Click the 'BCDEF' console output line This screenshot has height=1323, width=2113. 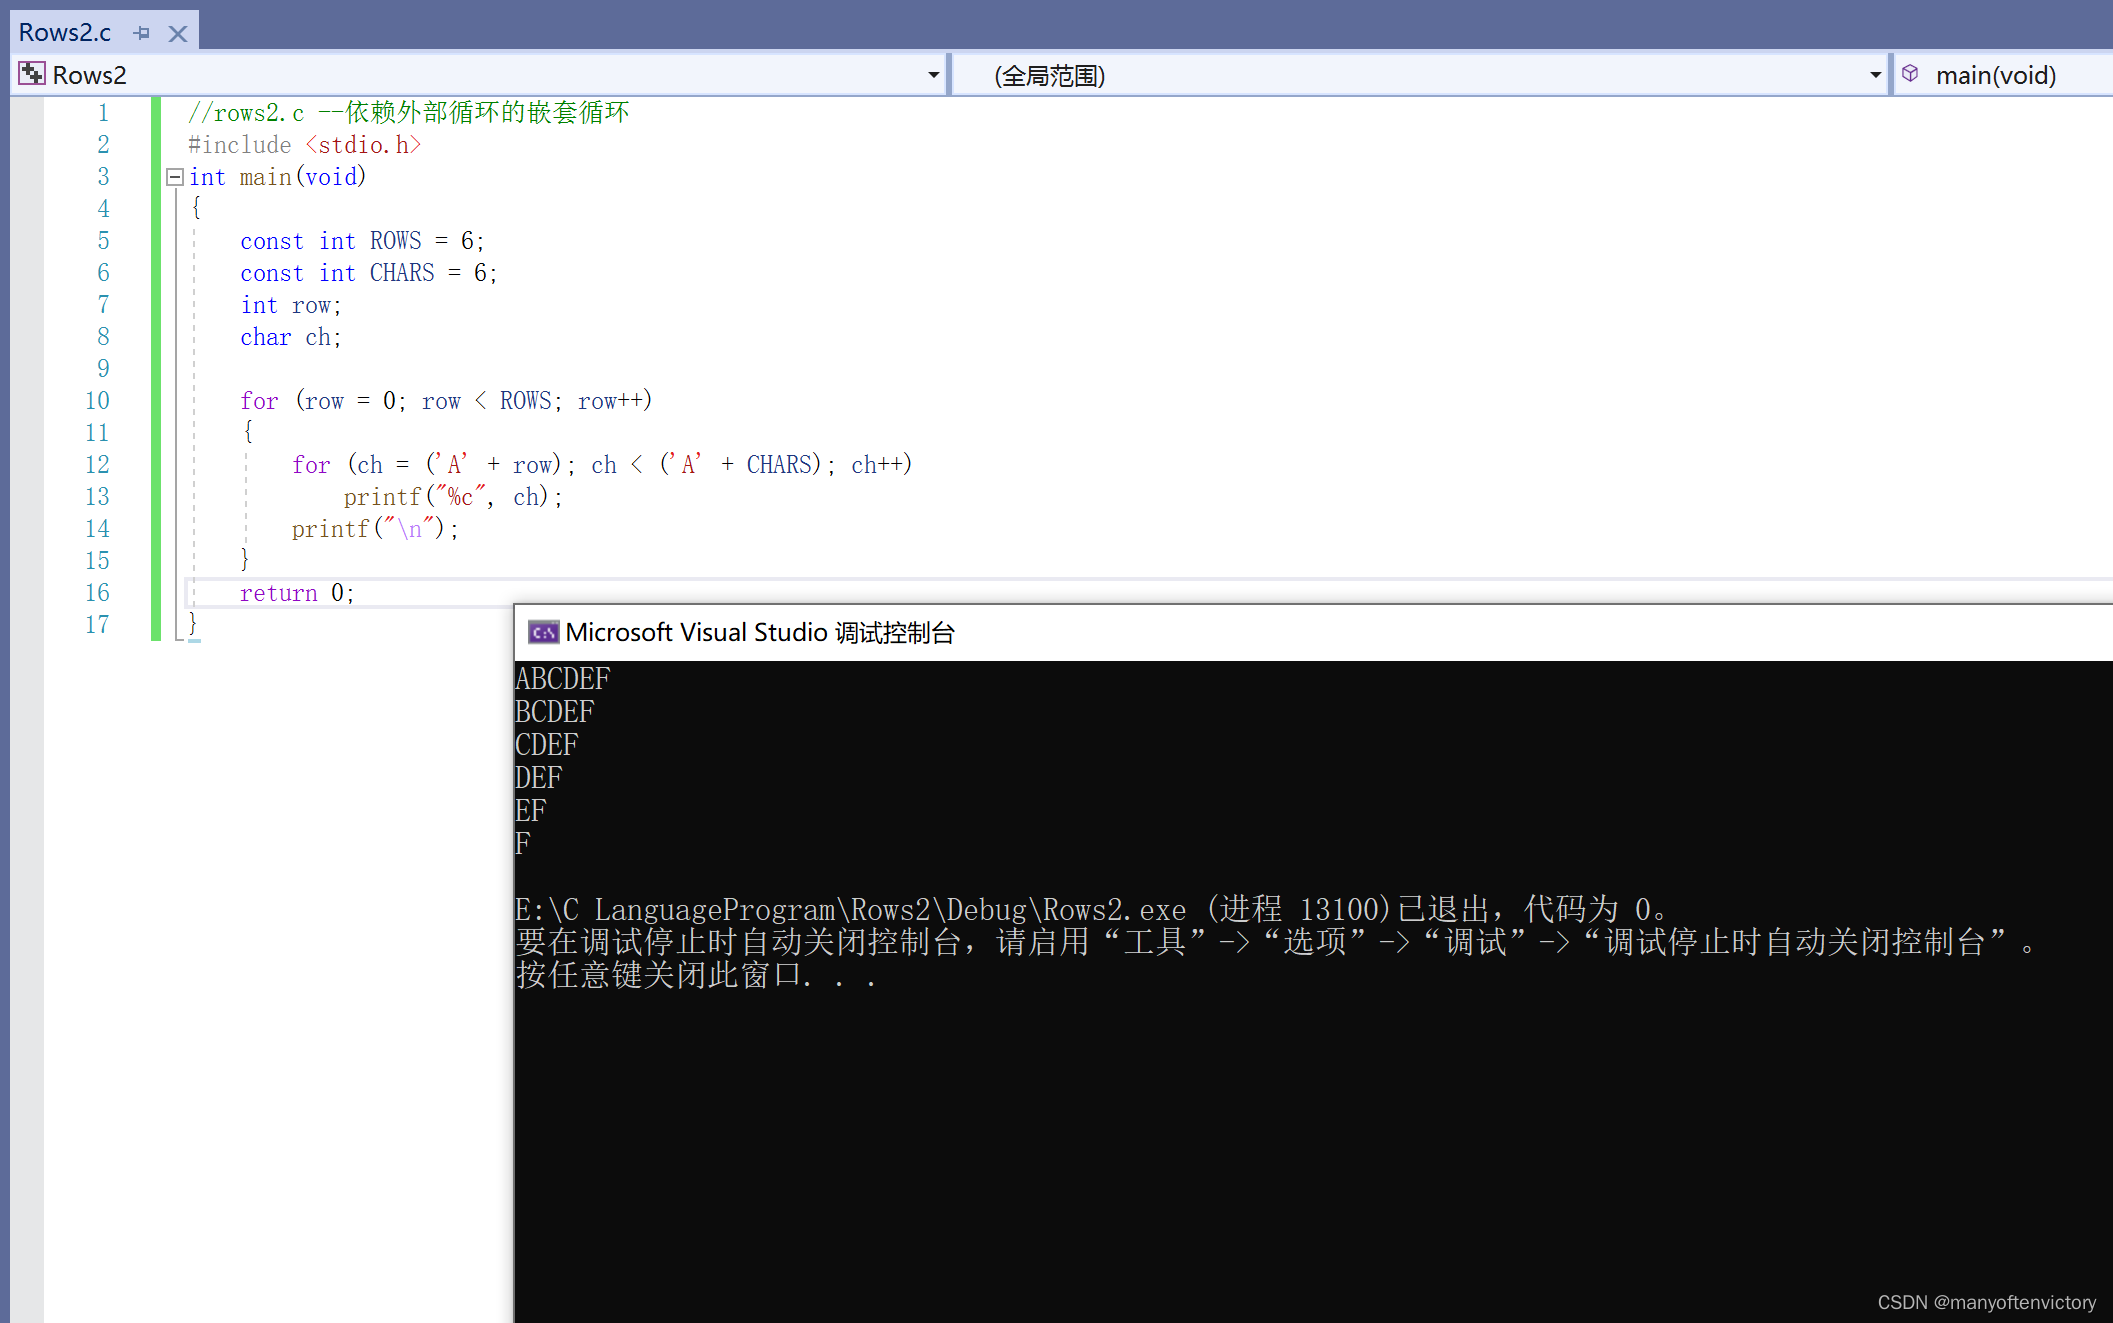point(554,712)
